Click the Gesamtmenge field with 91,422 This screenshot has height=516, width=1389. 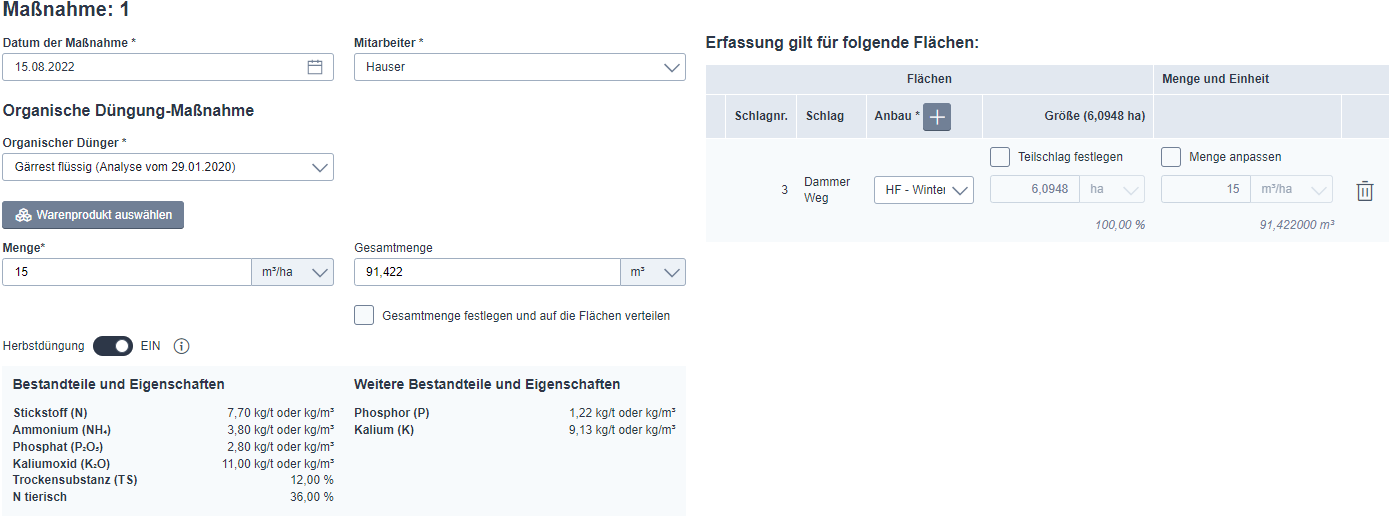[488, 272]
